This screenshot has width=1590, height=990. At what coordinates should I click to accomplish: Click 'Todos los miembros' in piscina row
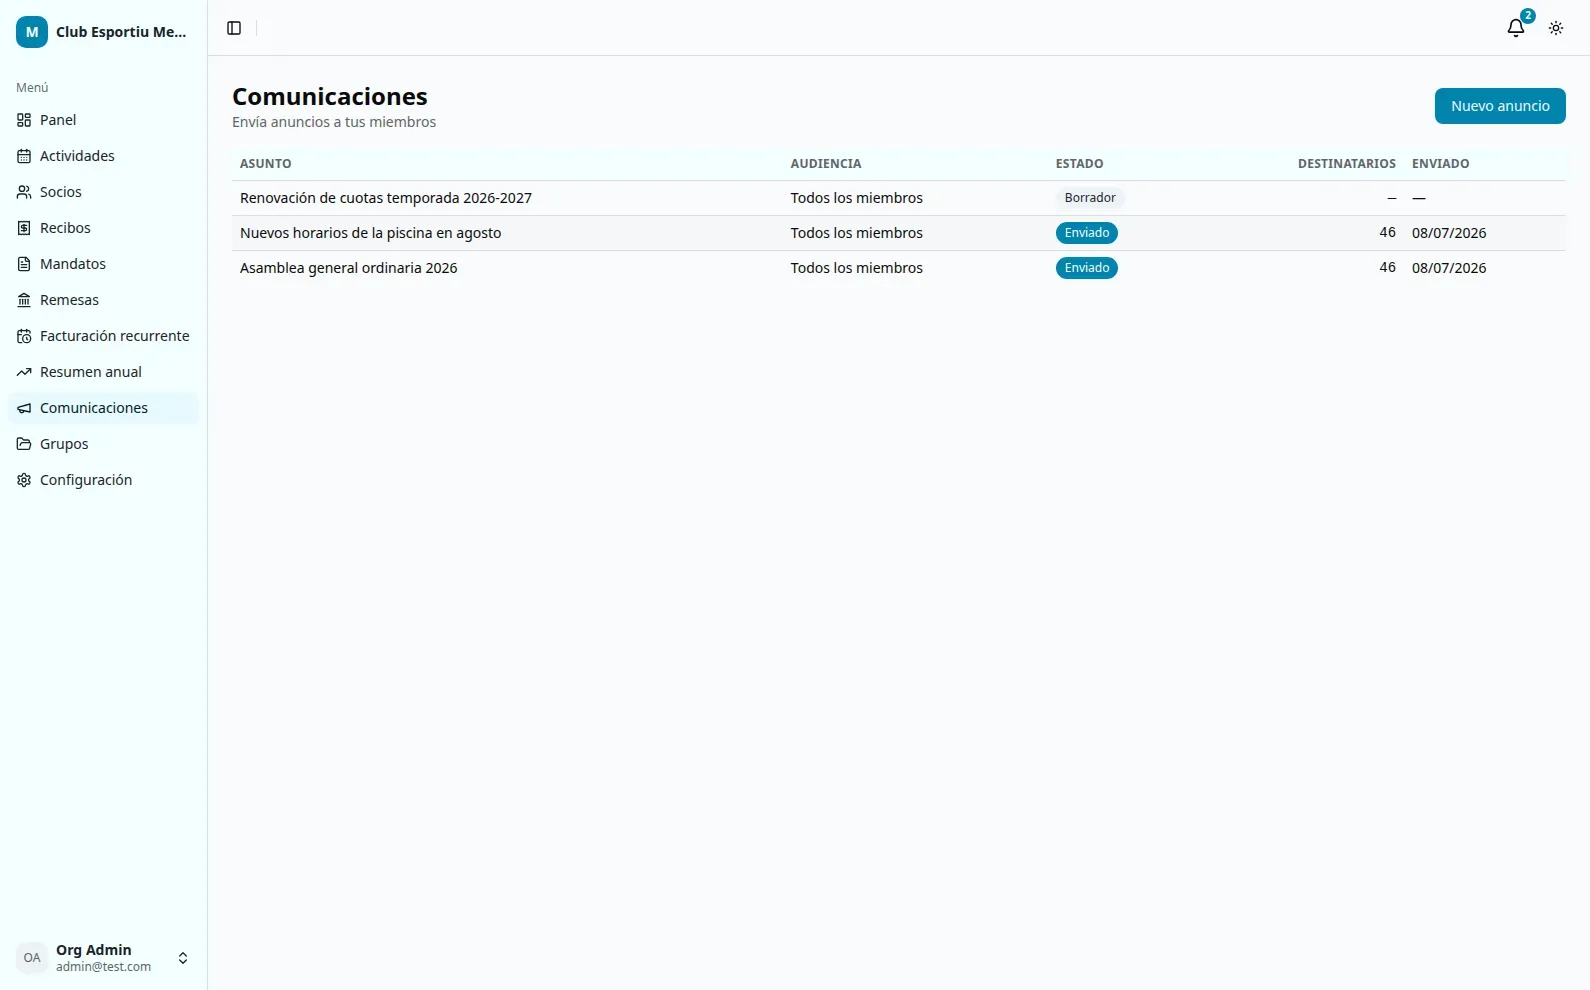tap(857, 233)
